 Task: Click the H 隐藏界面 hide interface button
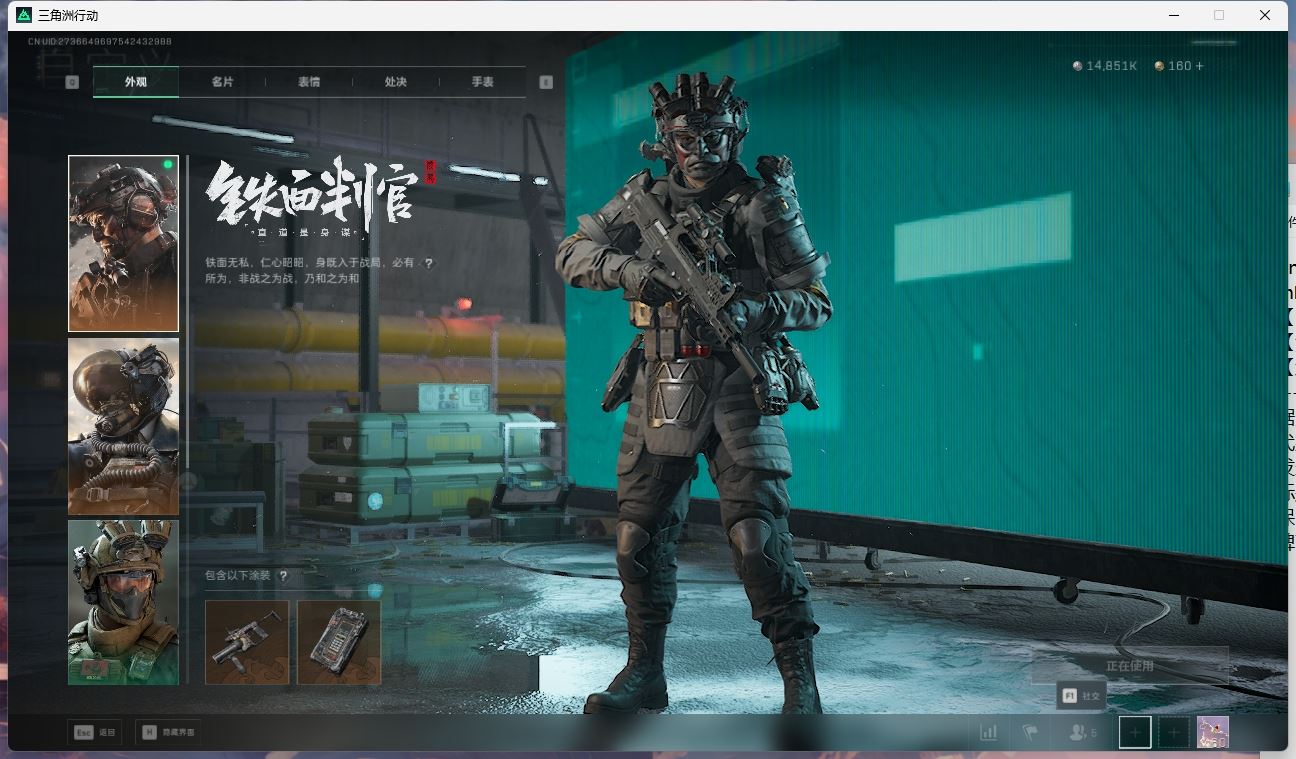pyautogui.click(x=167, y=732)
